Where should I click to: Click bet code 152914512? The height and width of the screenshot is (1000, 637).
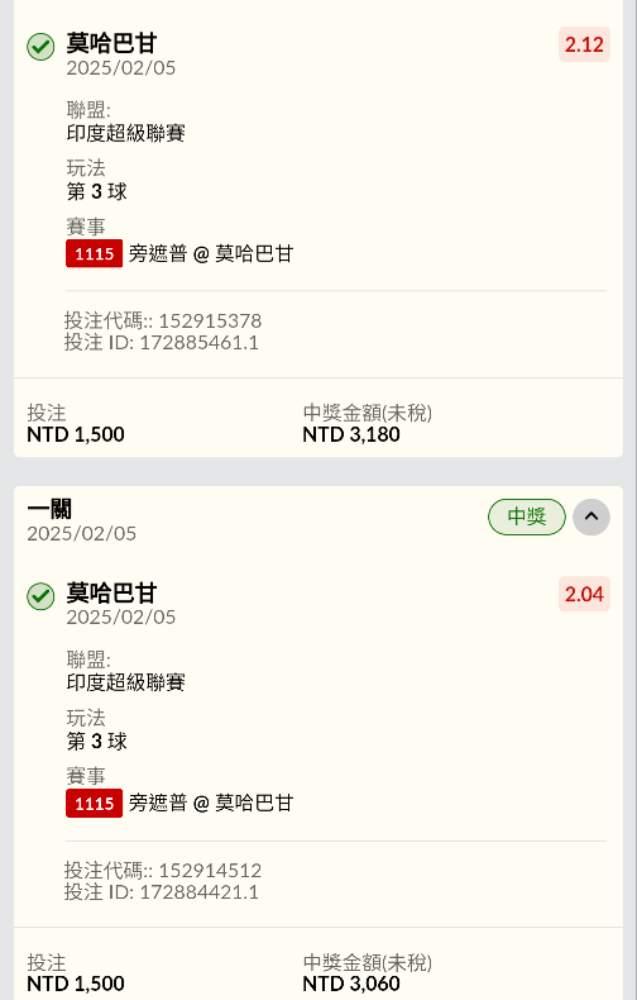coord(209,870)
